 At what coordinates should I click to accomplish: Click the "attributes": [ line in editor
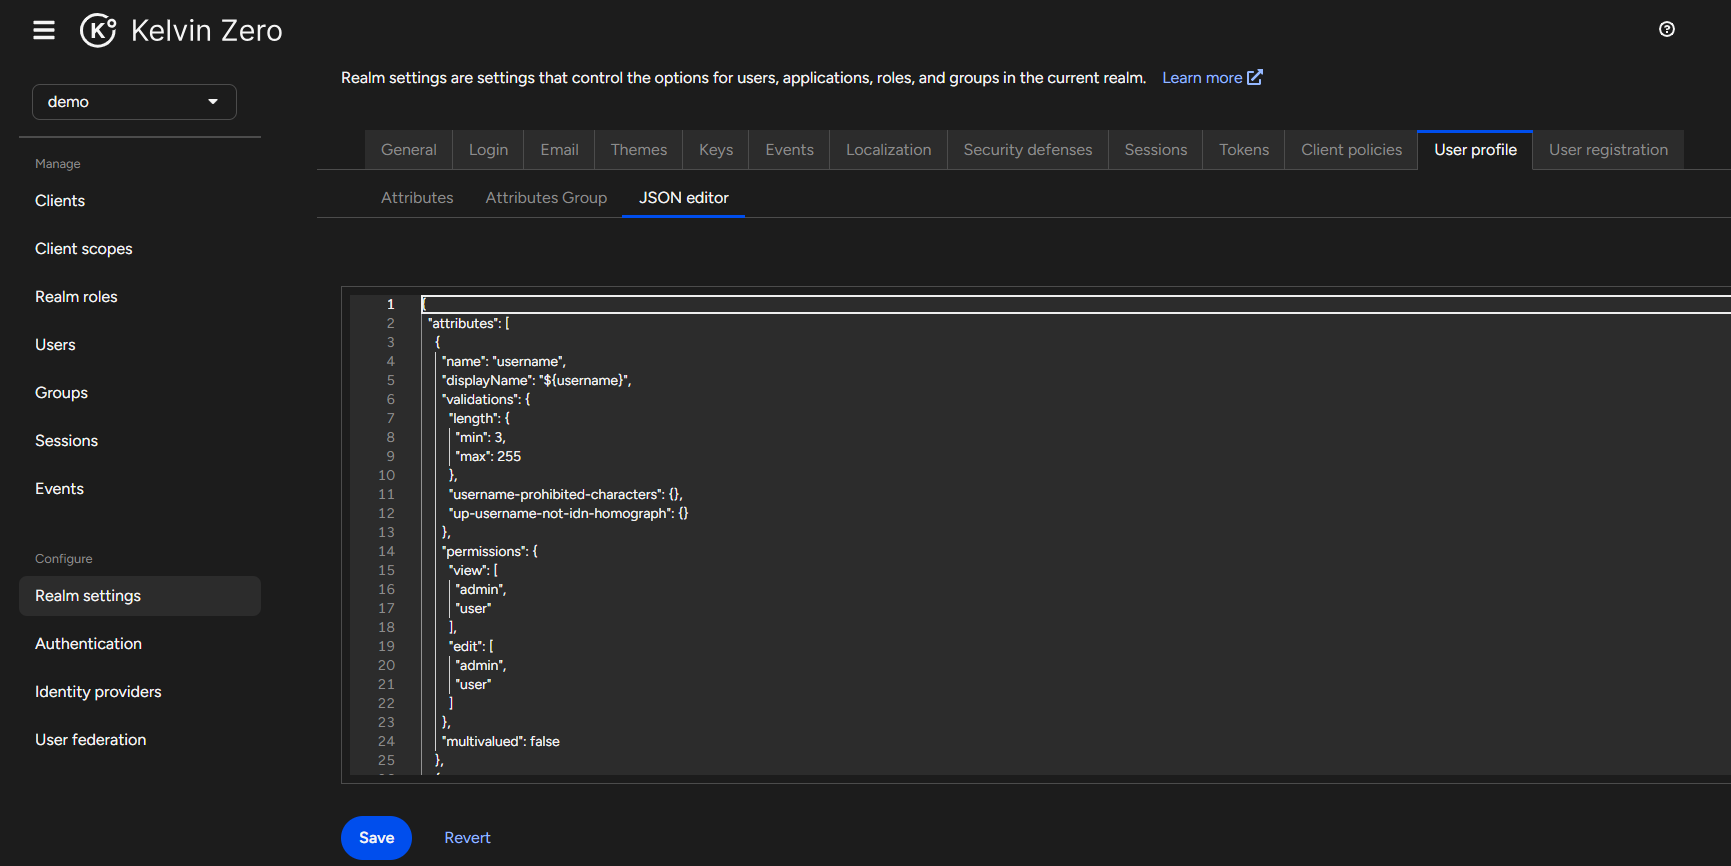(x=469, y=324)
